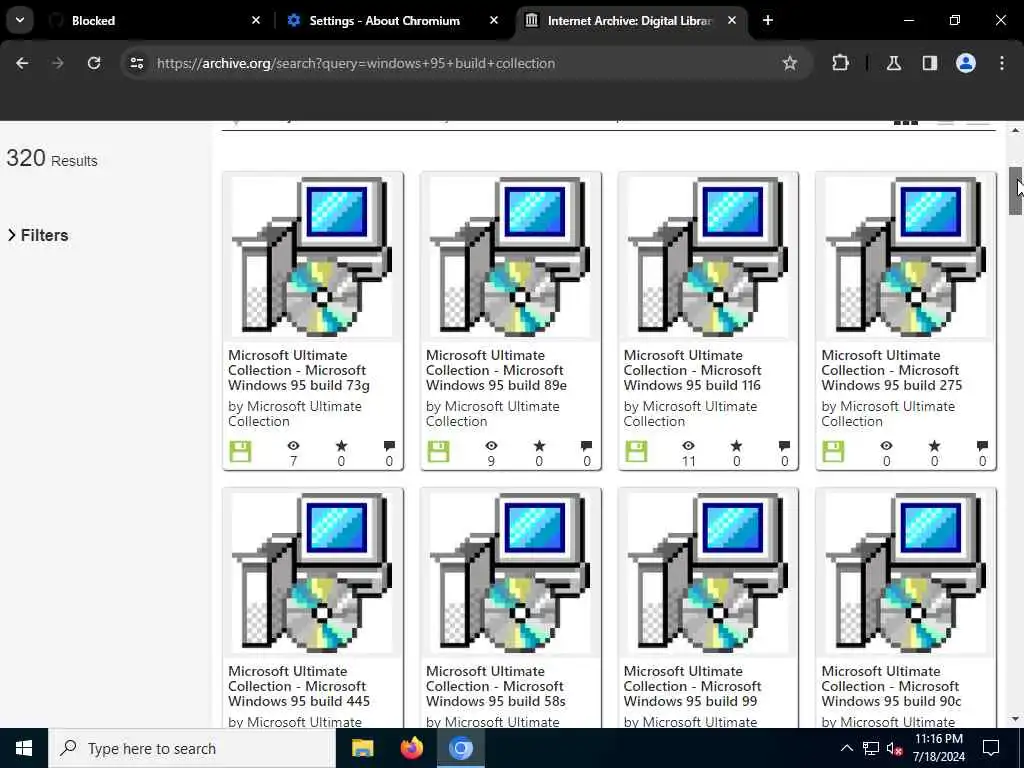This screenshot has height=768, width=1024.
Task: Bookmark this page with the star icon
Action: pyautogui.click(x=790, y=63)
